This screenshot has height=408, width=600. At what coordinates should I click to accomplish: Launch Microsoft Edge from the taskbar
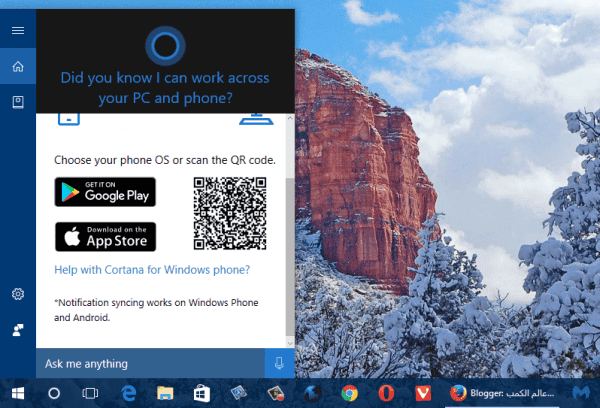tap(129, 393)
